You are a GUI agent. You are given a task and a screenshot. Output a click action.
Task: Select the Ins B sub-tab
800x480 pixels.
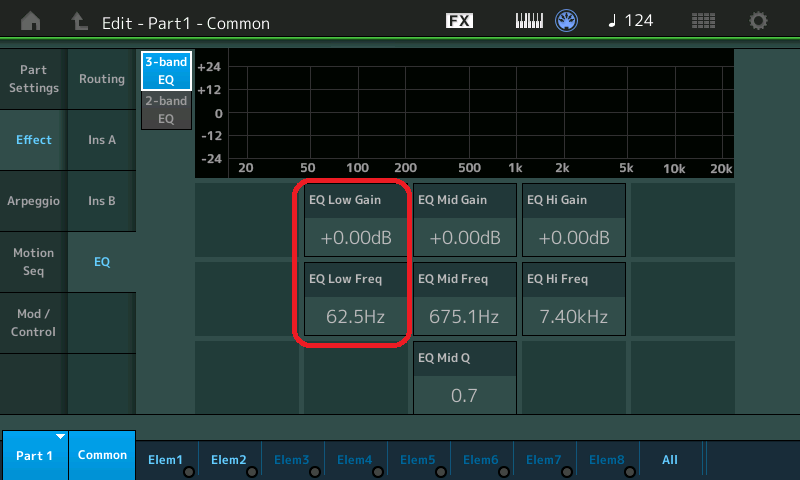coord(102,201)
